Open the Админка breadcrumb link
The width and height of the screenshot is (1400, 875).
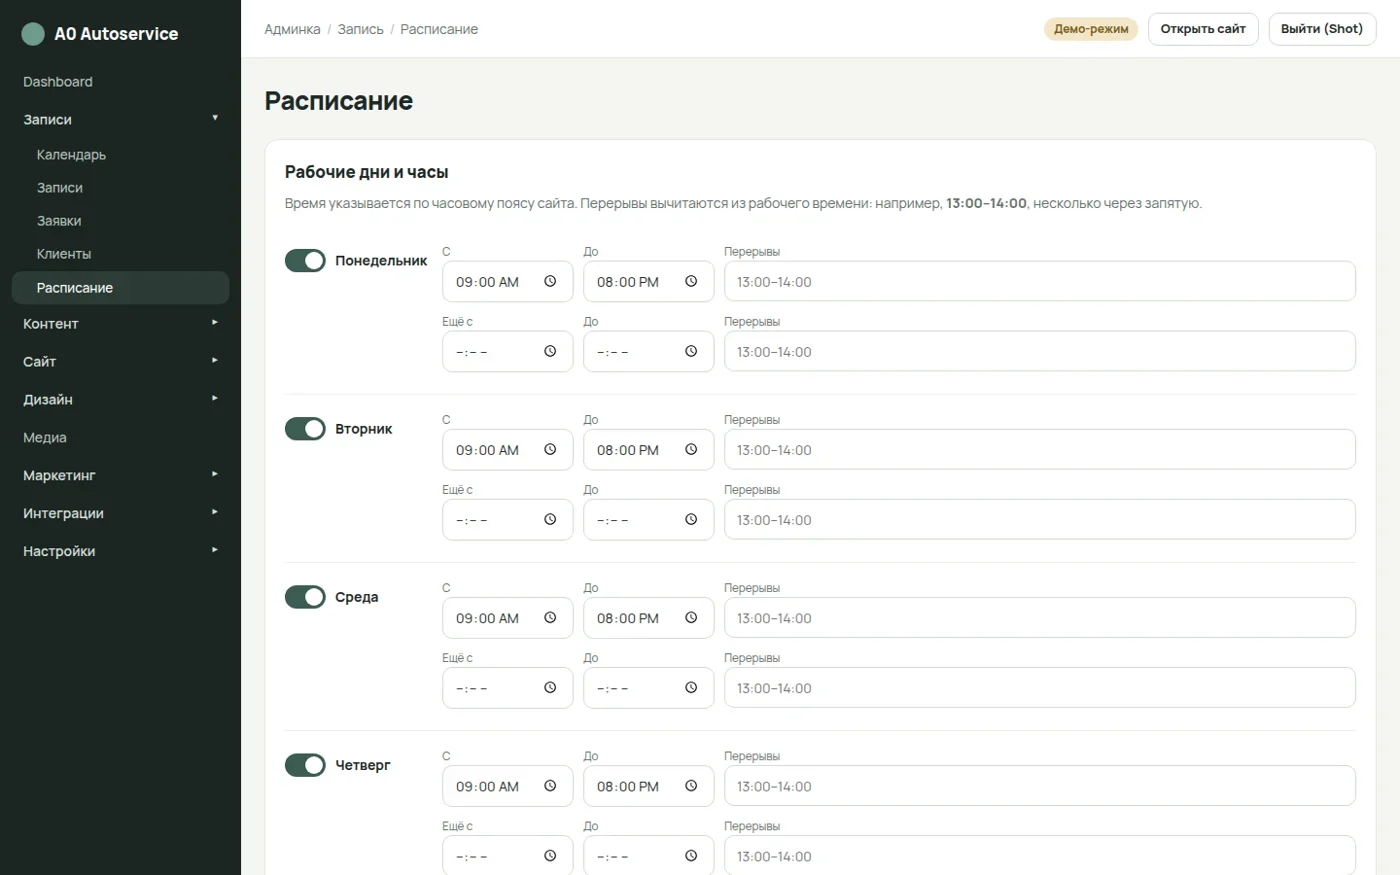click(x=292, y=30)
